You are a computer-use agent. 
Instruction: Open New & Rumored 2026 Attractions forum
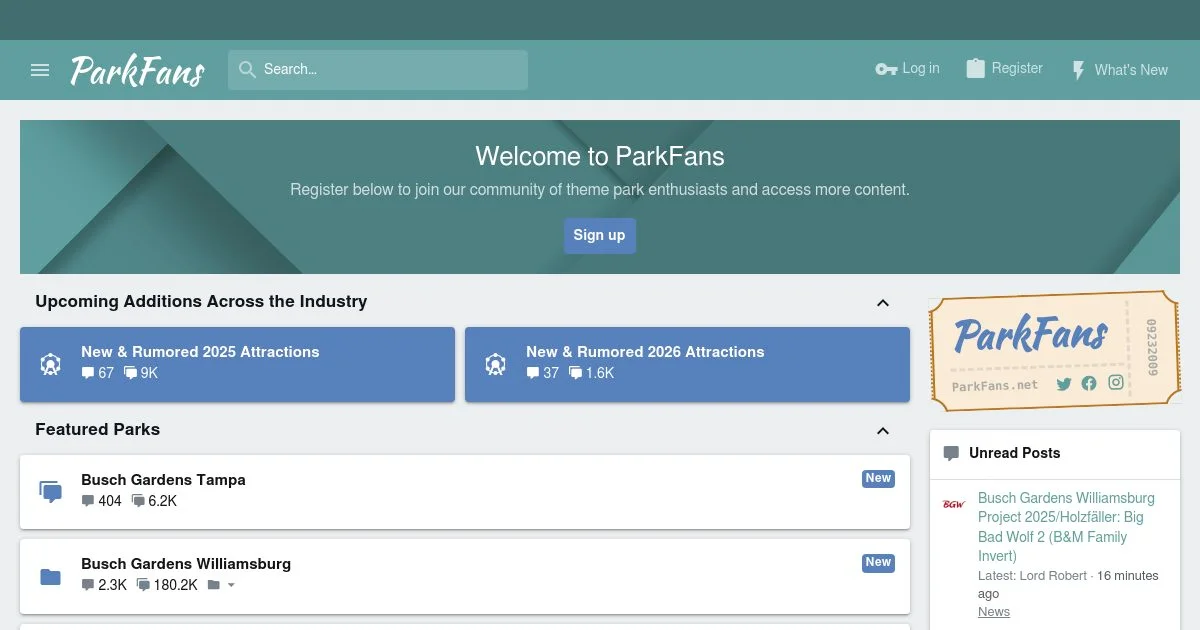[645, 352]
